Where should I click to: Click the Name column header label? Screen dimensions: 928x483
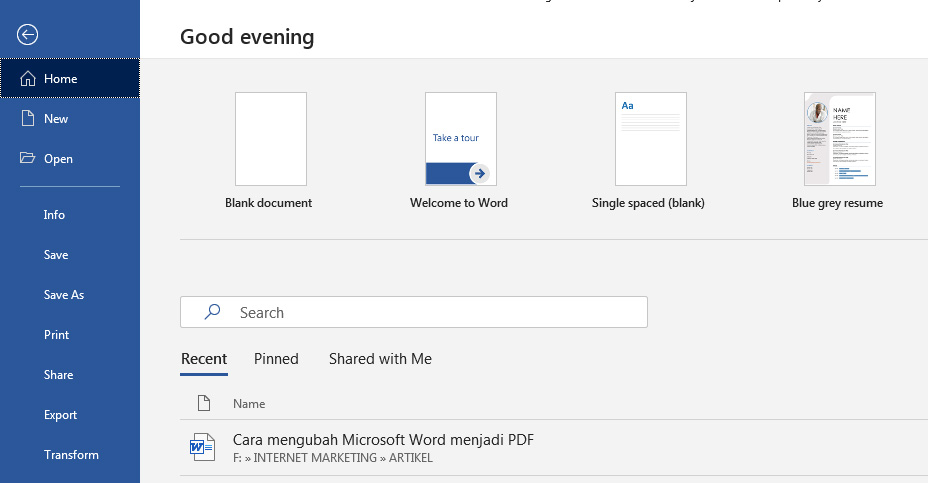[x=249, y=404]
